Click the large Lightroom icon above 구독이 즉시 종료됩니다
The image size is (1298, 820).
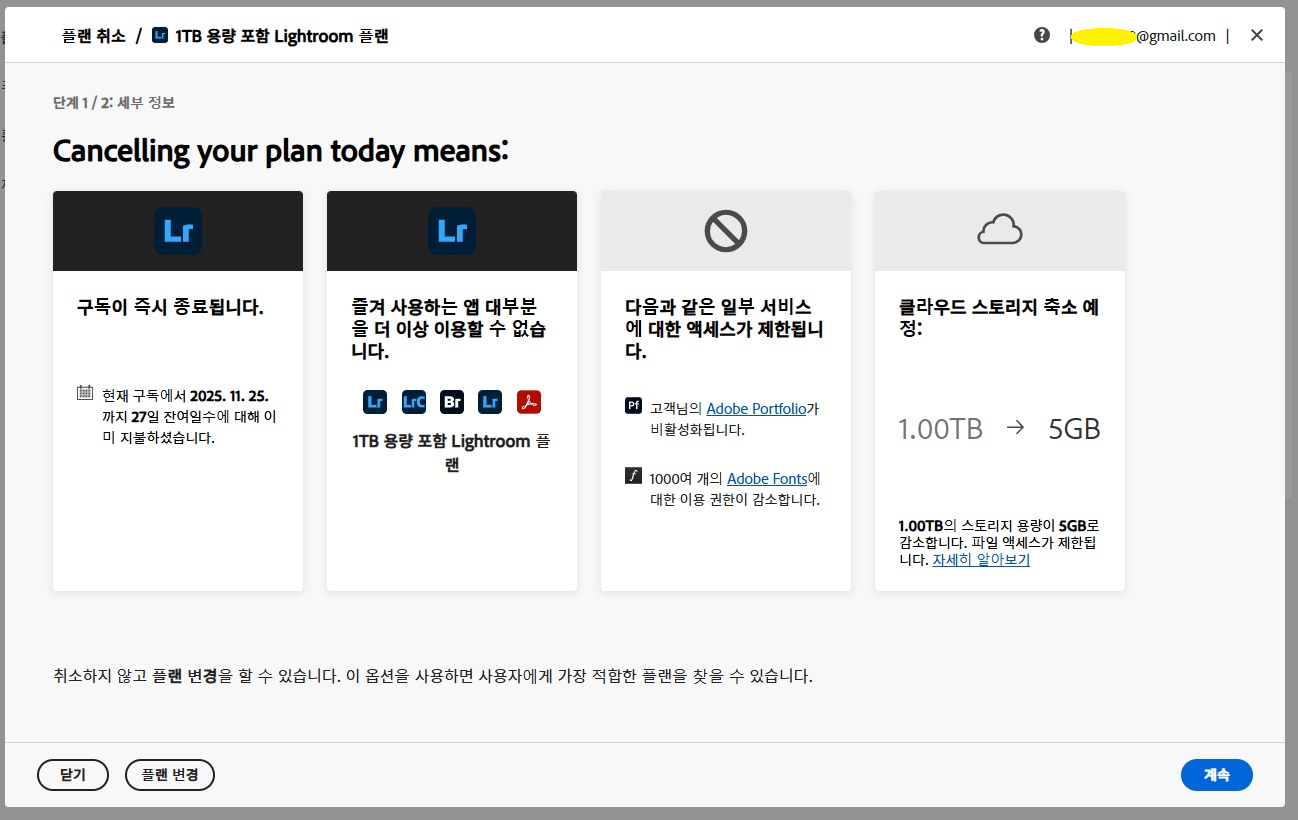(x=178, y=231)
